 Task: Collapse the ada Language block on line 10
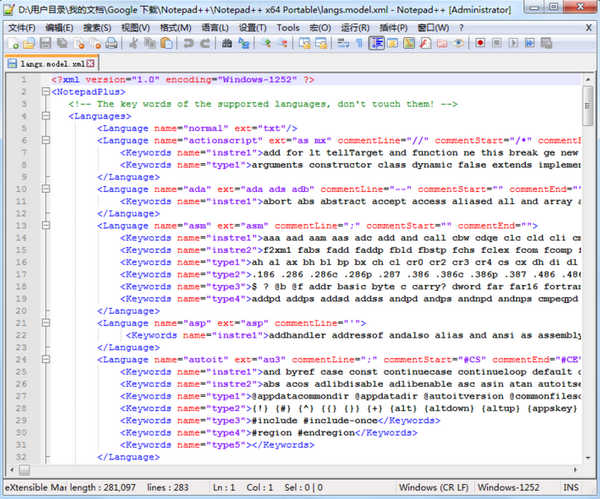point(46,189)
